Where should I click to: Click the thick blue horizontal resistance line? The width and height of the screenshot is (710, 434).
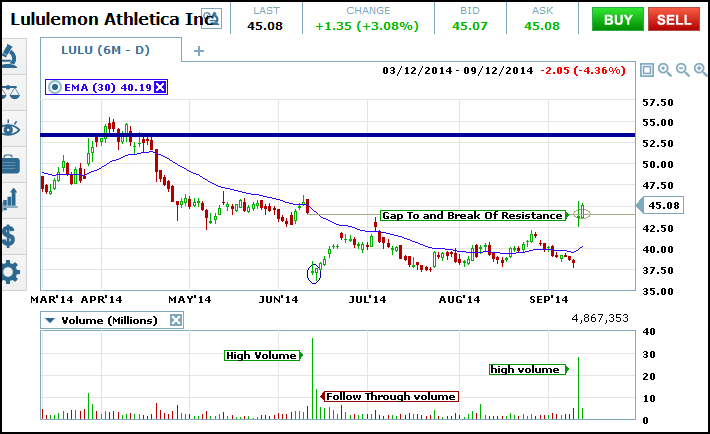pyautogui.click(x=337, y=135)
